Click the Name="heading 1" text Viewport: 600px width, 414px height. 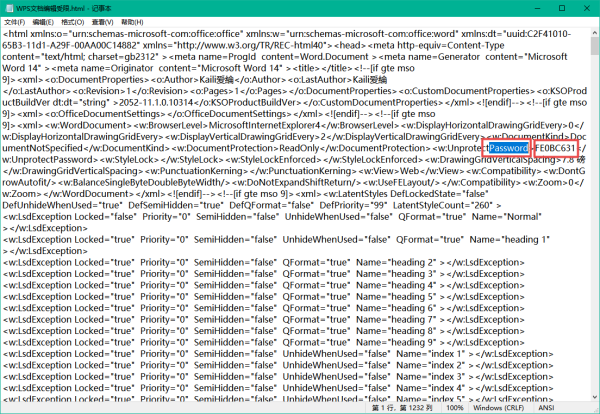click(x=509, y=240)
